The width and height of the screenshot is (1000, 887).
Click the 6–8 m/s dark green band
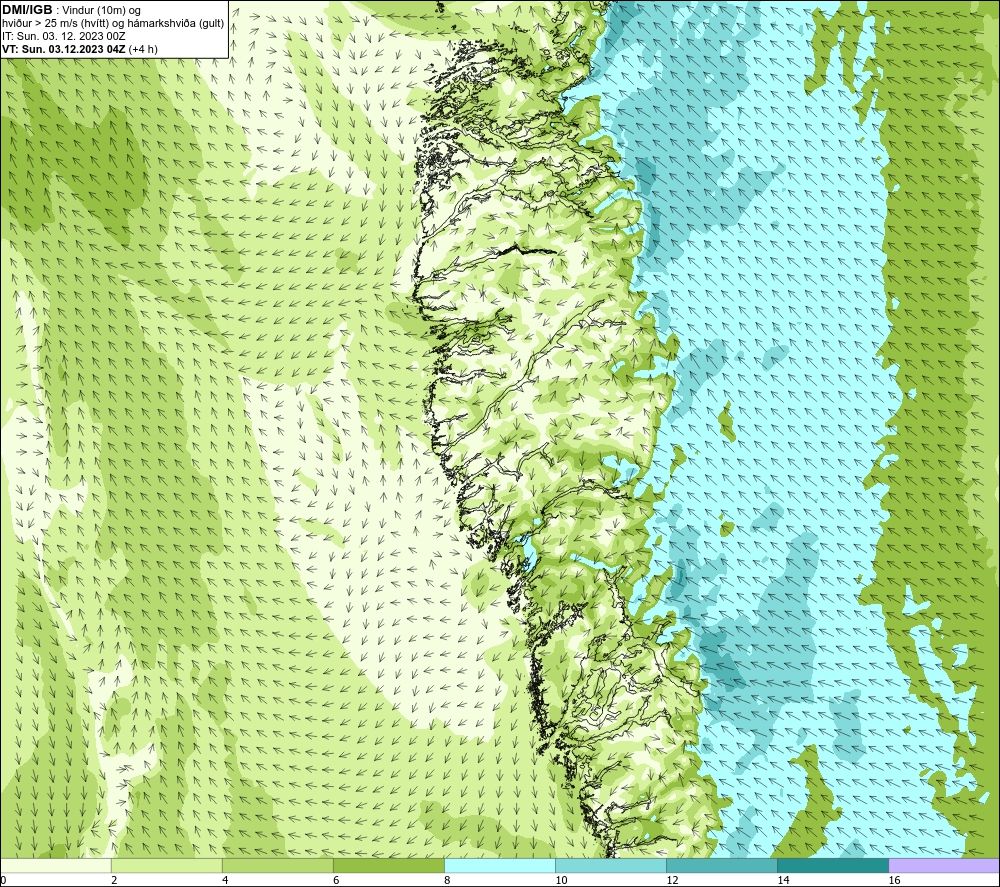click(x=388, y=865)
